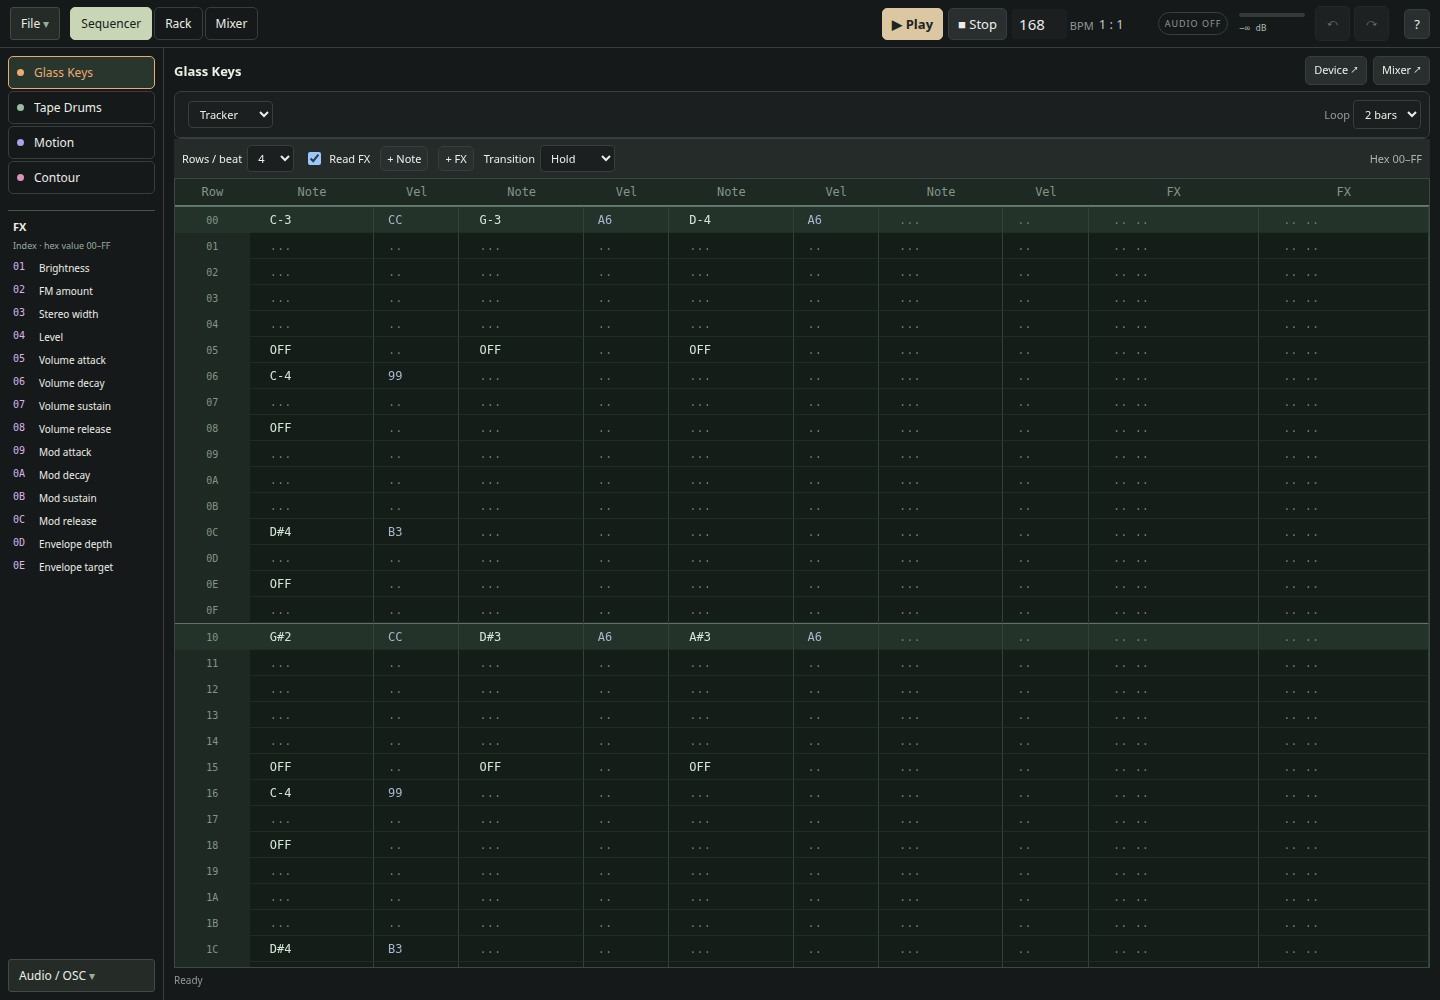Click the A#3 note cell in row 10

pos(731,637)
